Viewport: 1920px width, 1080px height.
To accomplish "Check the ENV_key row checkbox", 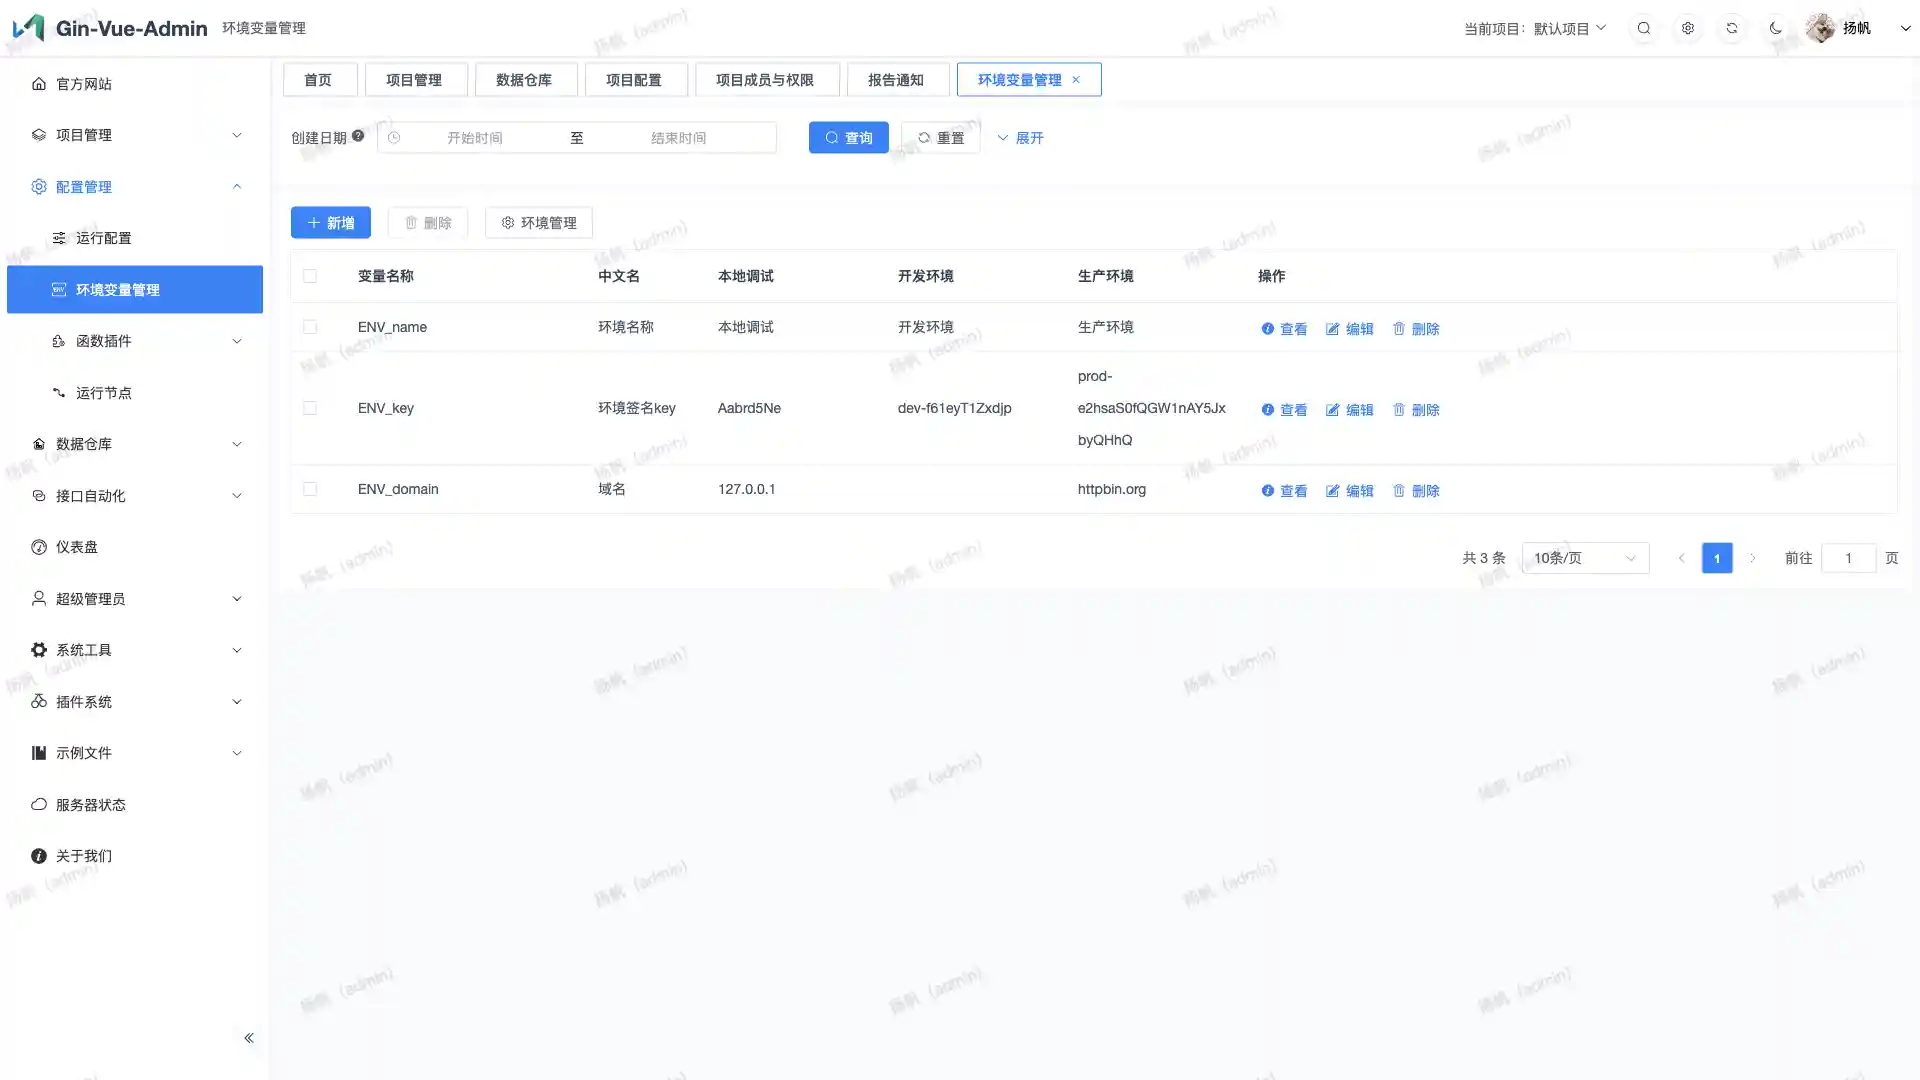I will pos(310,408).
